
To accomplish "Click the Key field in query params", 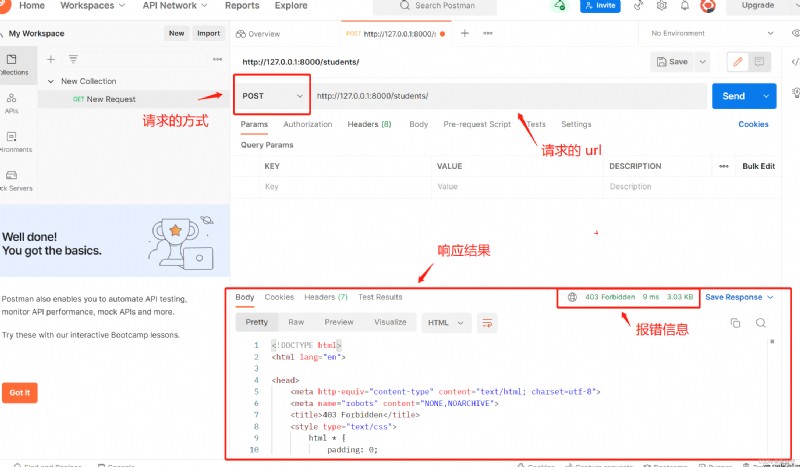I will [x=346, y=187].
